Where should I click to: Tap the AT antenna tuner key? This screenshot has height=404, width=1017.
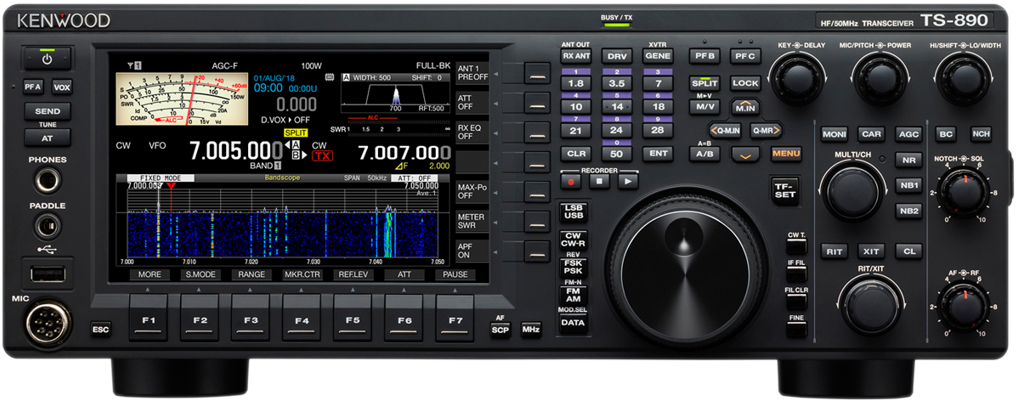pyautogui.click(x=48, y=138)
